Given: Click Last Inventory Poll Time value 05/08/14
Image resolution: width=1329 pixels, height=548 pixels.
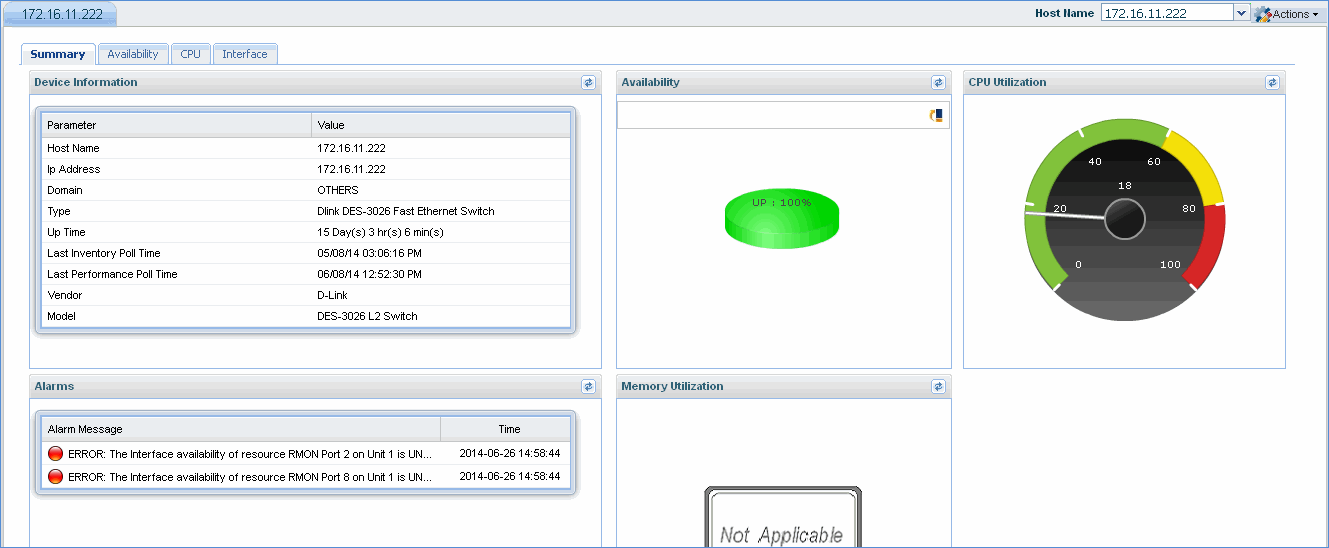Looking at the screenshot, I should (370, 253).
